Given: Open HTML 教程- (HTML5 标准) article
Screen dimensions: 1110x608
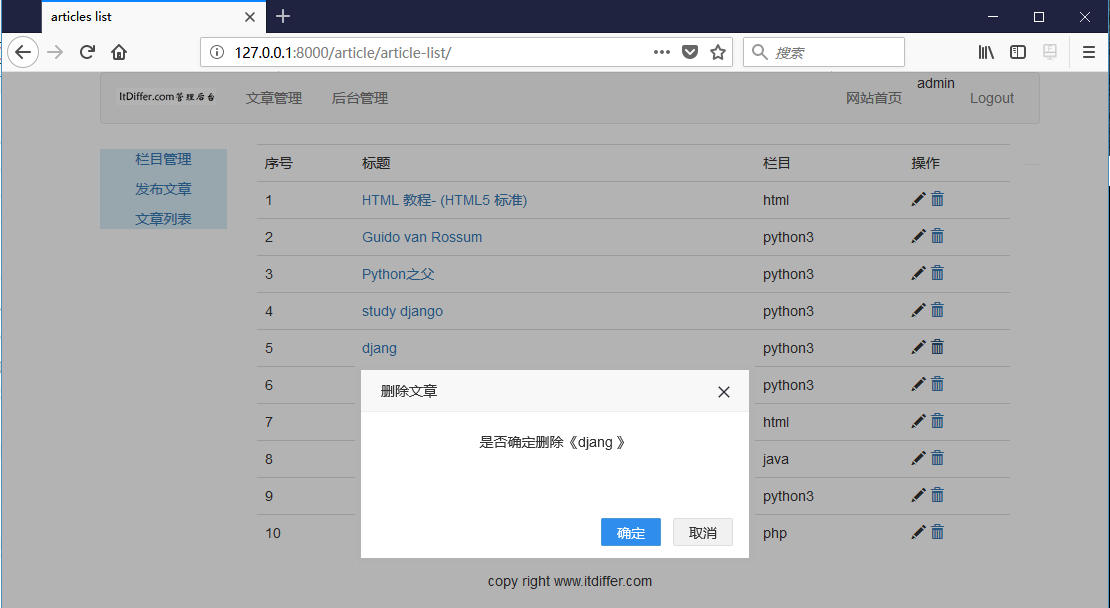Looking at the screenshot, I should click(445, 200).
